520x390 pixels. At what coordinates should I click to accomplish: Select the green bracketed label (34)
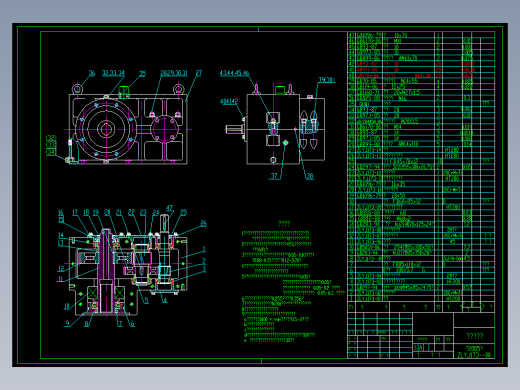click(x=51, y=152)
